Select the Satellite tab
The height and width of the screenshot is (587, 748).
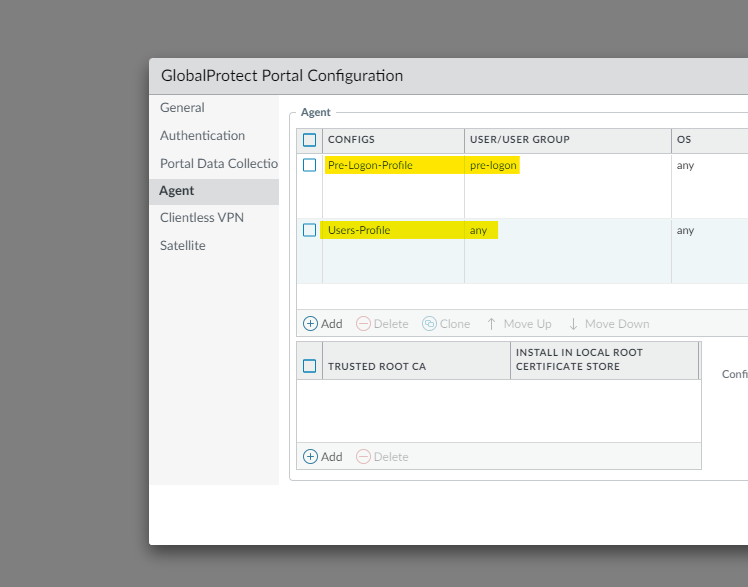coord(183,245)
